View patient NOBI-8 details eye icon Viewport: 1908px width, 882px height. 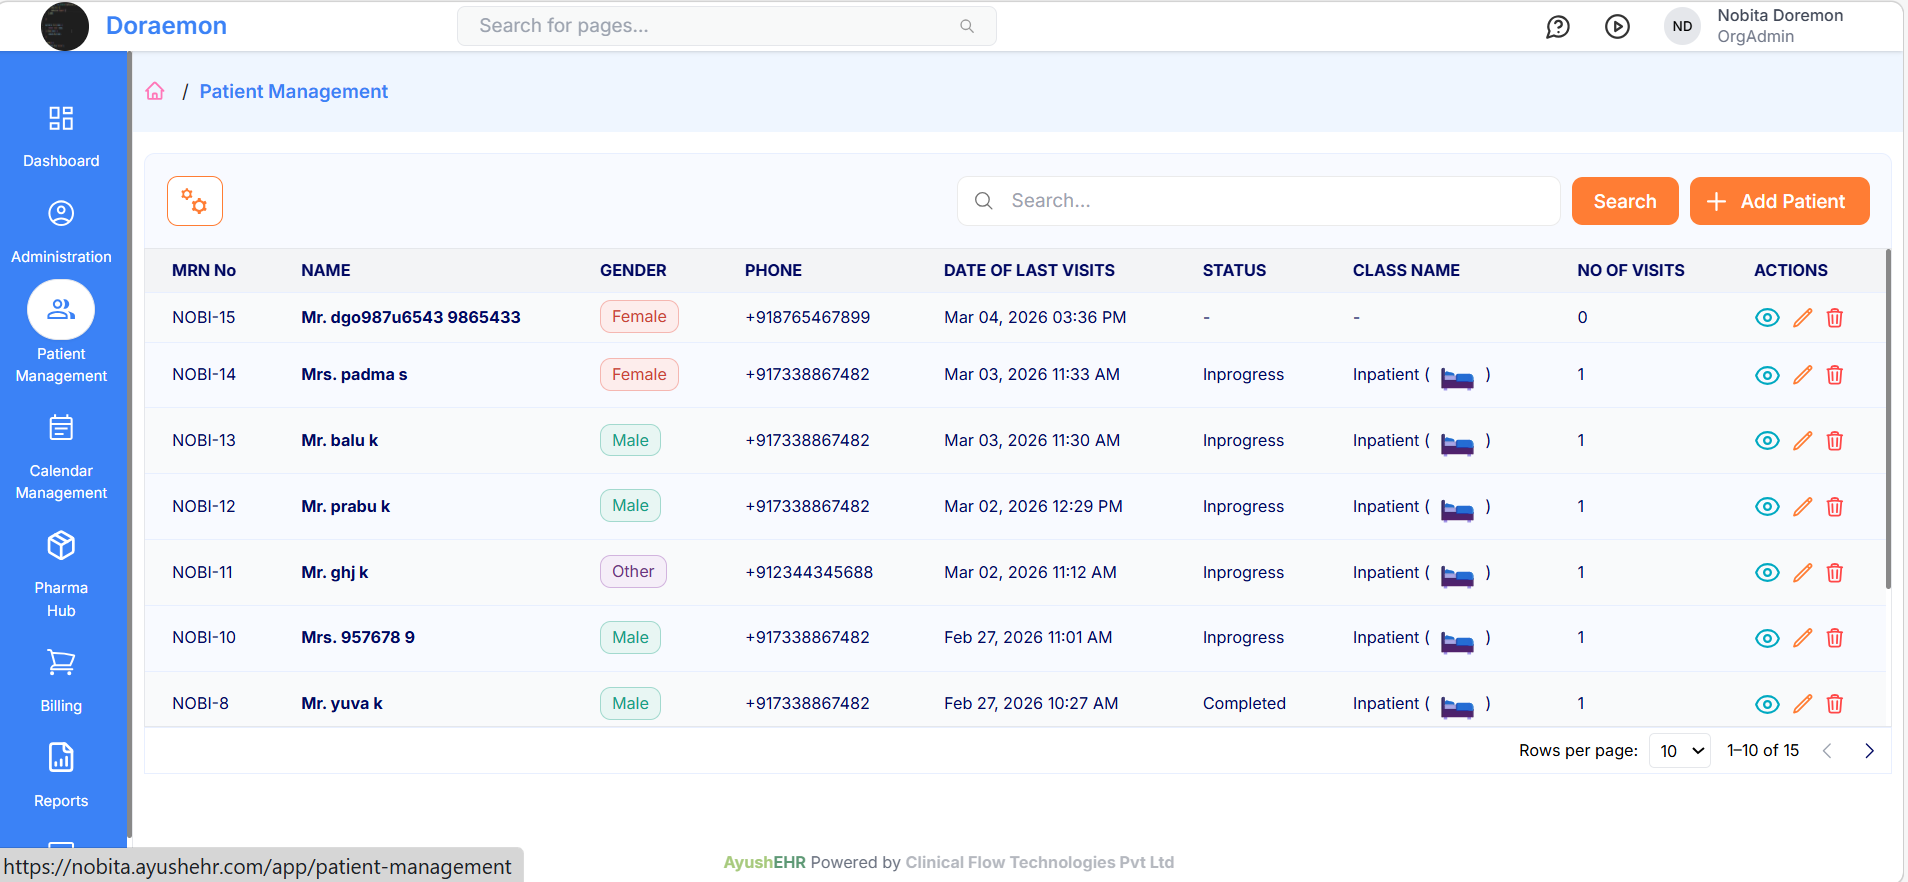point(1767,704)
